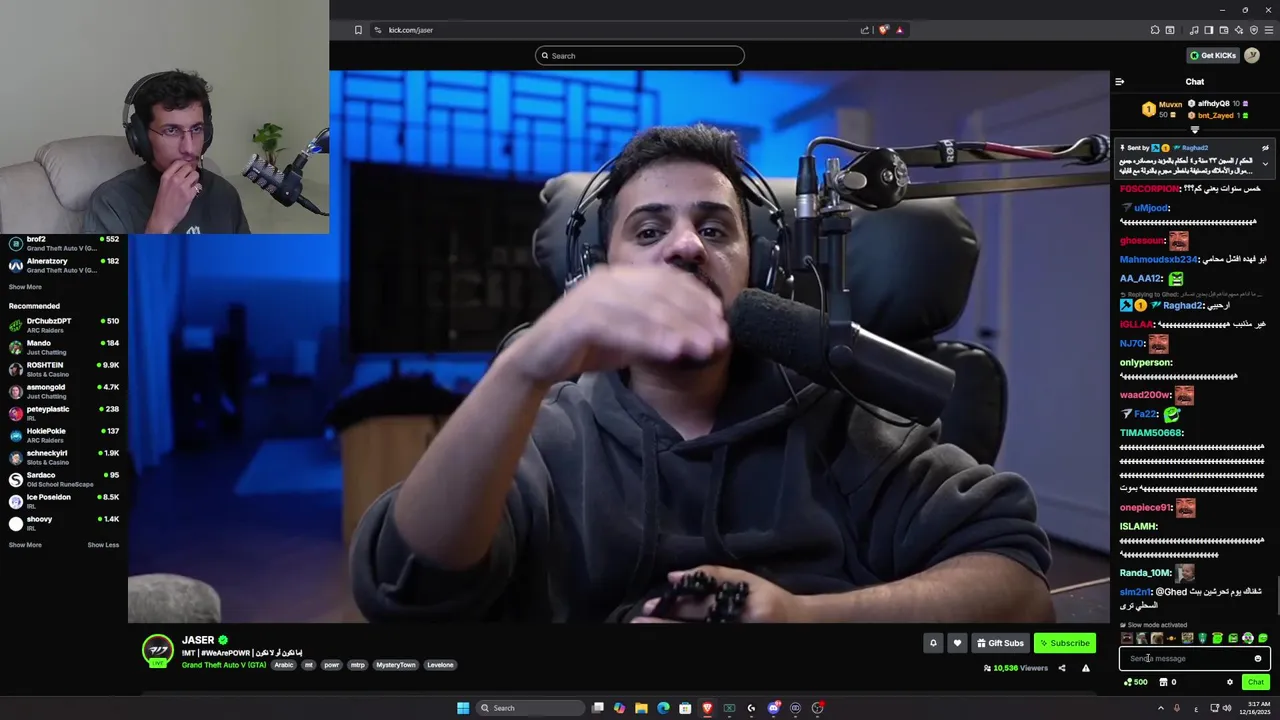This screenshot has width=1280, height=720.
Task: Click Randa_10M username in chat
Action: tap(1145, 573)
